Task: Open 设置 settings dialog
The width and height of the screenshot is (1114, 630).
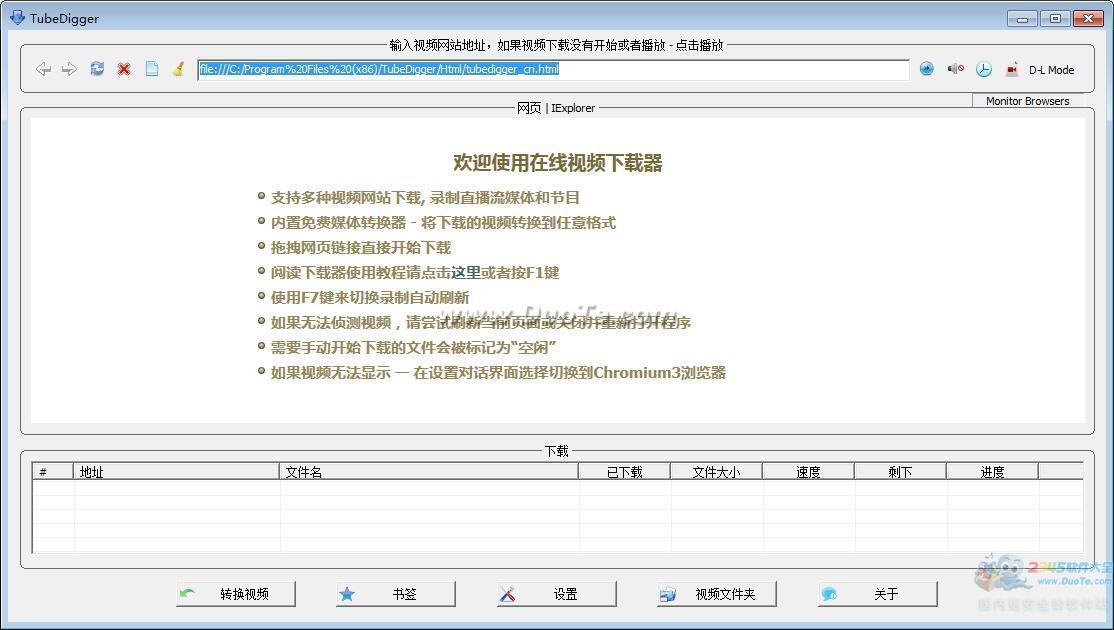Action: coord(557,594)
